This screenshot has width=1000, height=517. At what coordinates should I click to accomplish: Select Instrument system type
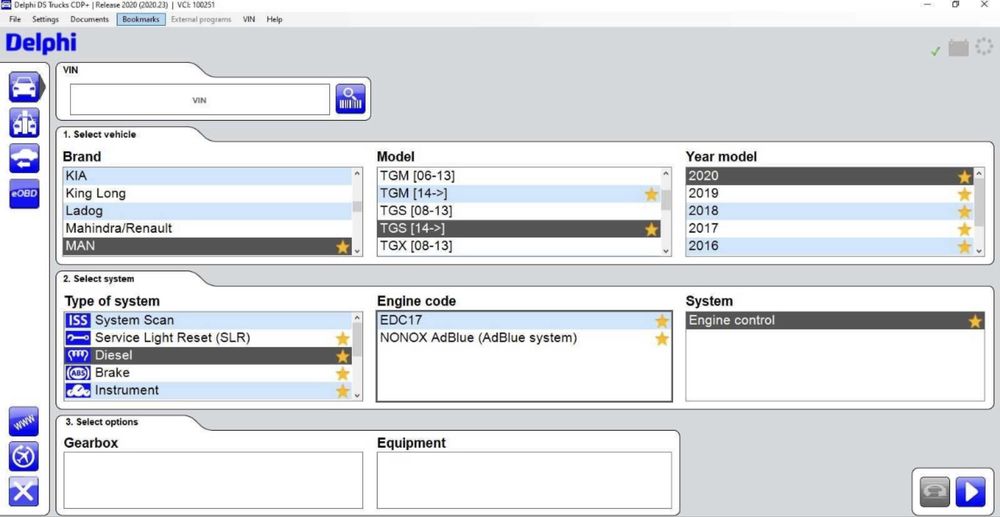tap(208, 390)
